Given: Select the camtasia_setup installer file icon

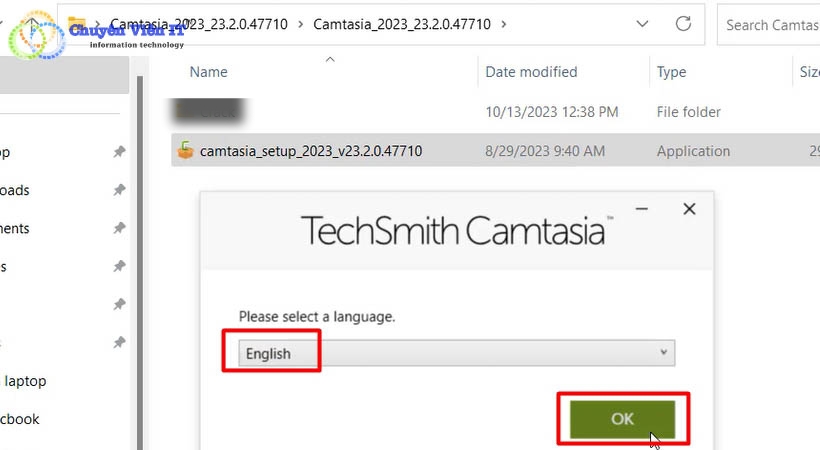Looking at the screenshot, I should click(x=185, y=151).
